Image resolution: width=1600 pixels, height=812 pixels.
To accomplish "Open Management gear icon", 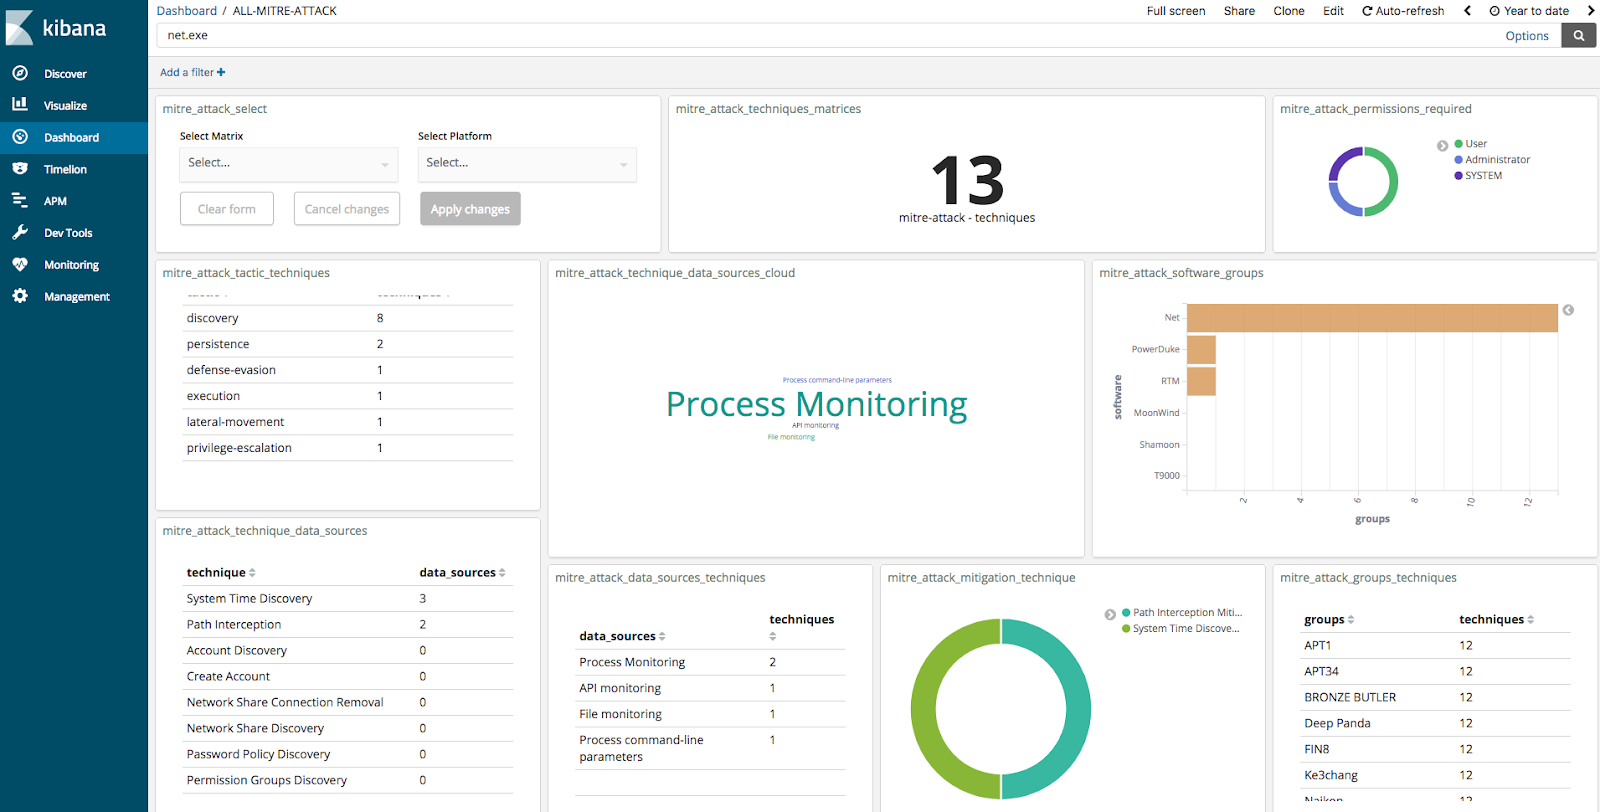I will pyautogui.click(x=20, y=296).
